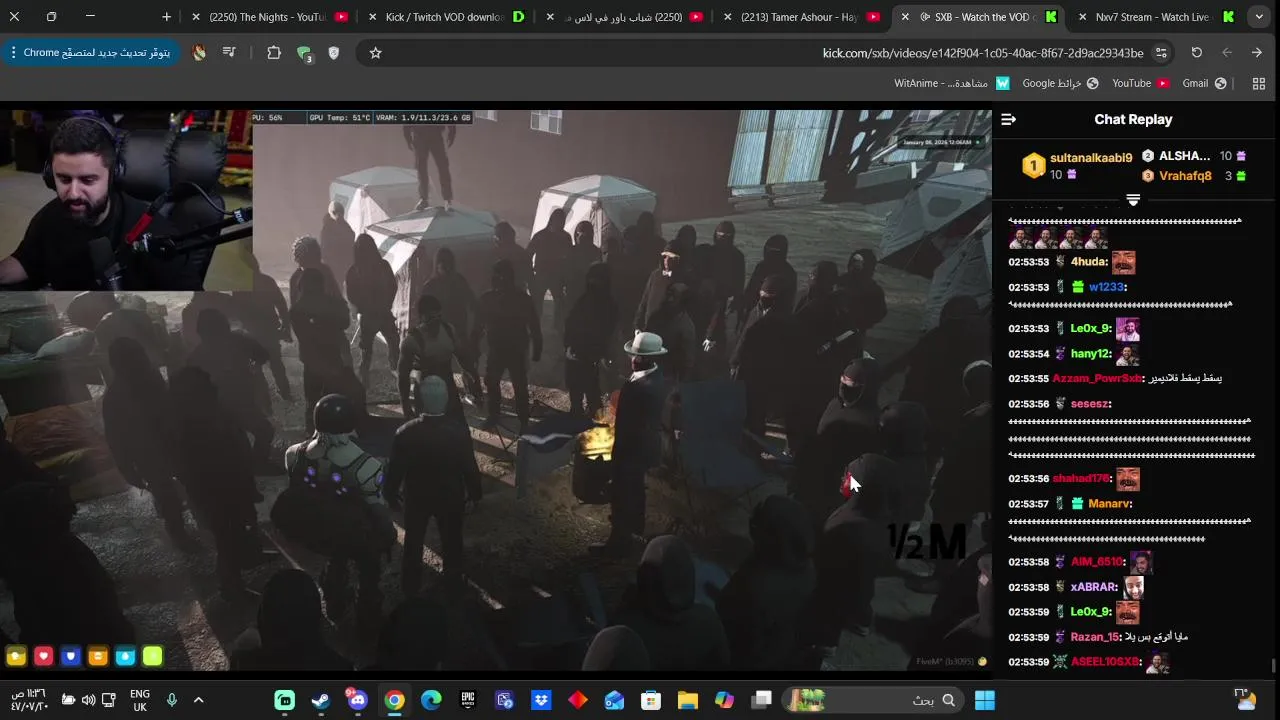Close the 'The Nights - YouTube' tab
The height and width of the screenshot is (720, 1280).
[196, 17]
